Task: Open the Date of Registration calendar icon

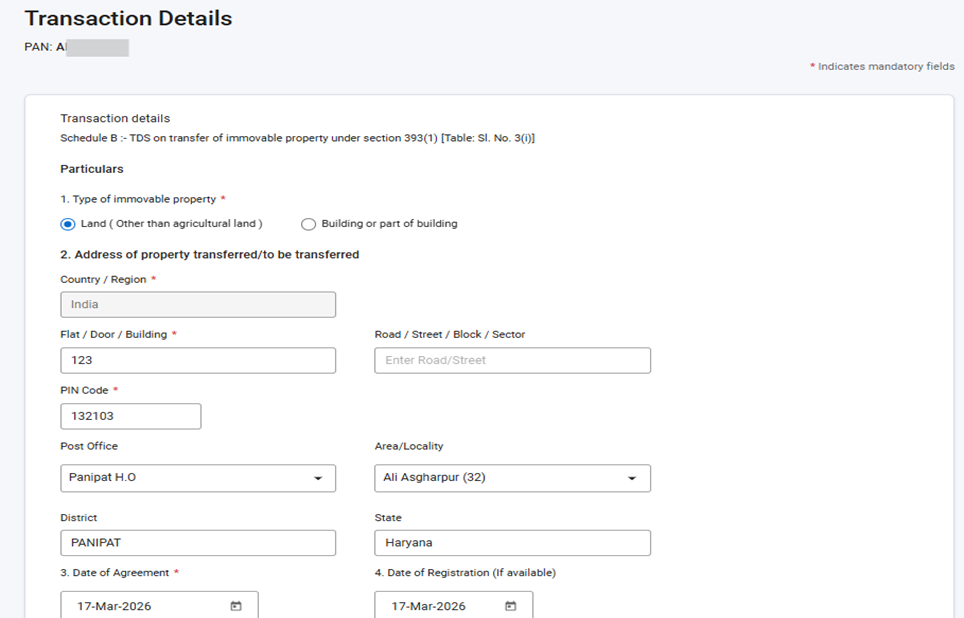Action: pyautogui.click(x=510, y=606)
